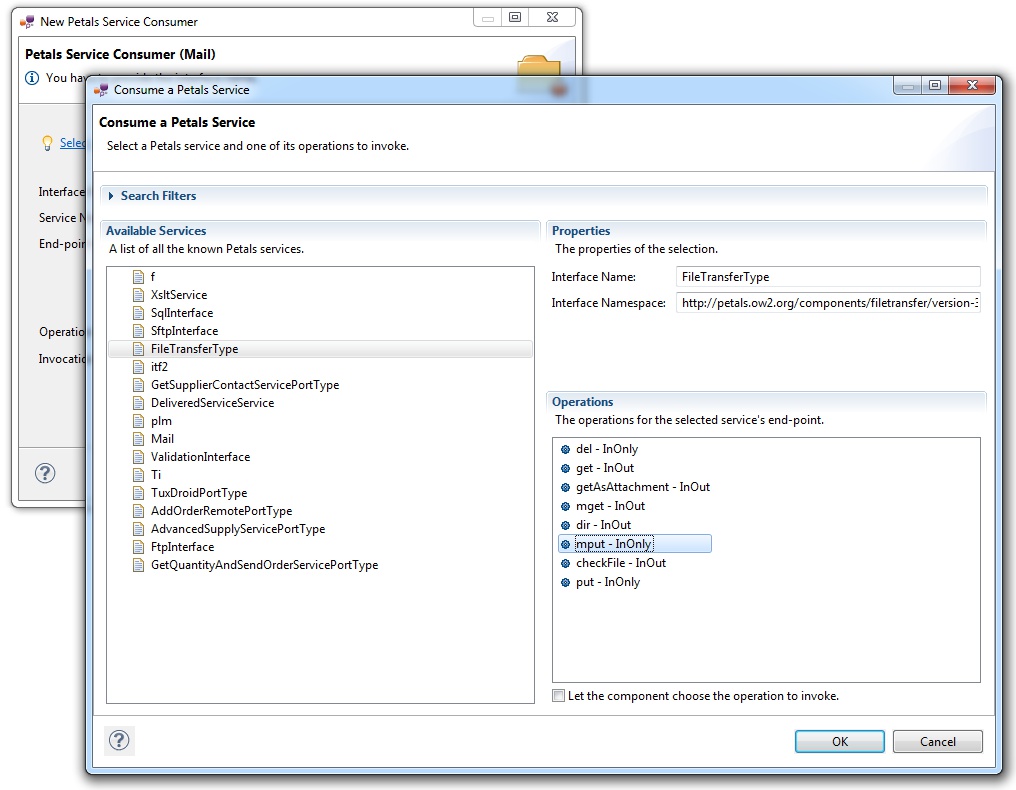The height and width of the screenshot is (790, 1016).
Task: Select the XsltService document icon
Action: tap(139, 295)
